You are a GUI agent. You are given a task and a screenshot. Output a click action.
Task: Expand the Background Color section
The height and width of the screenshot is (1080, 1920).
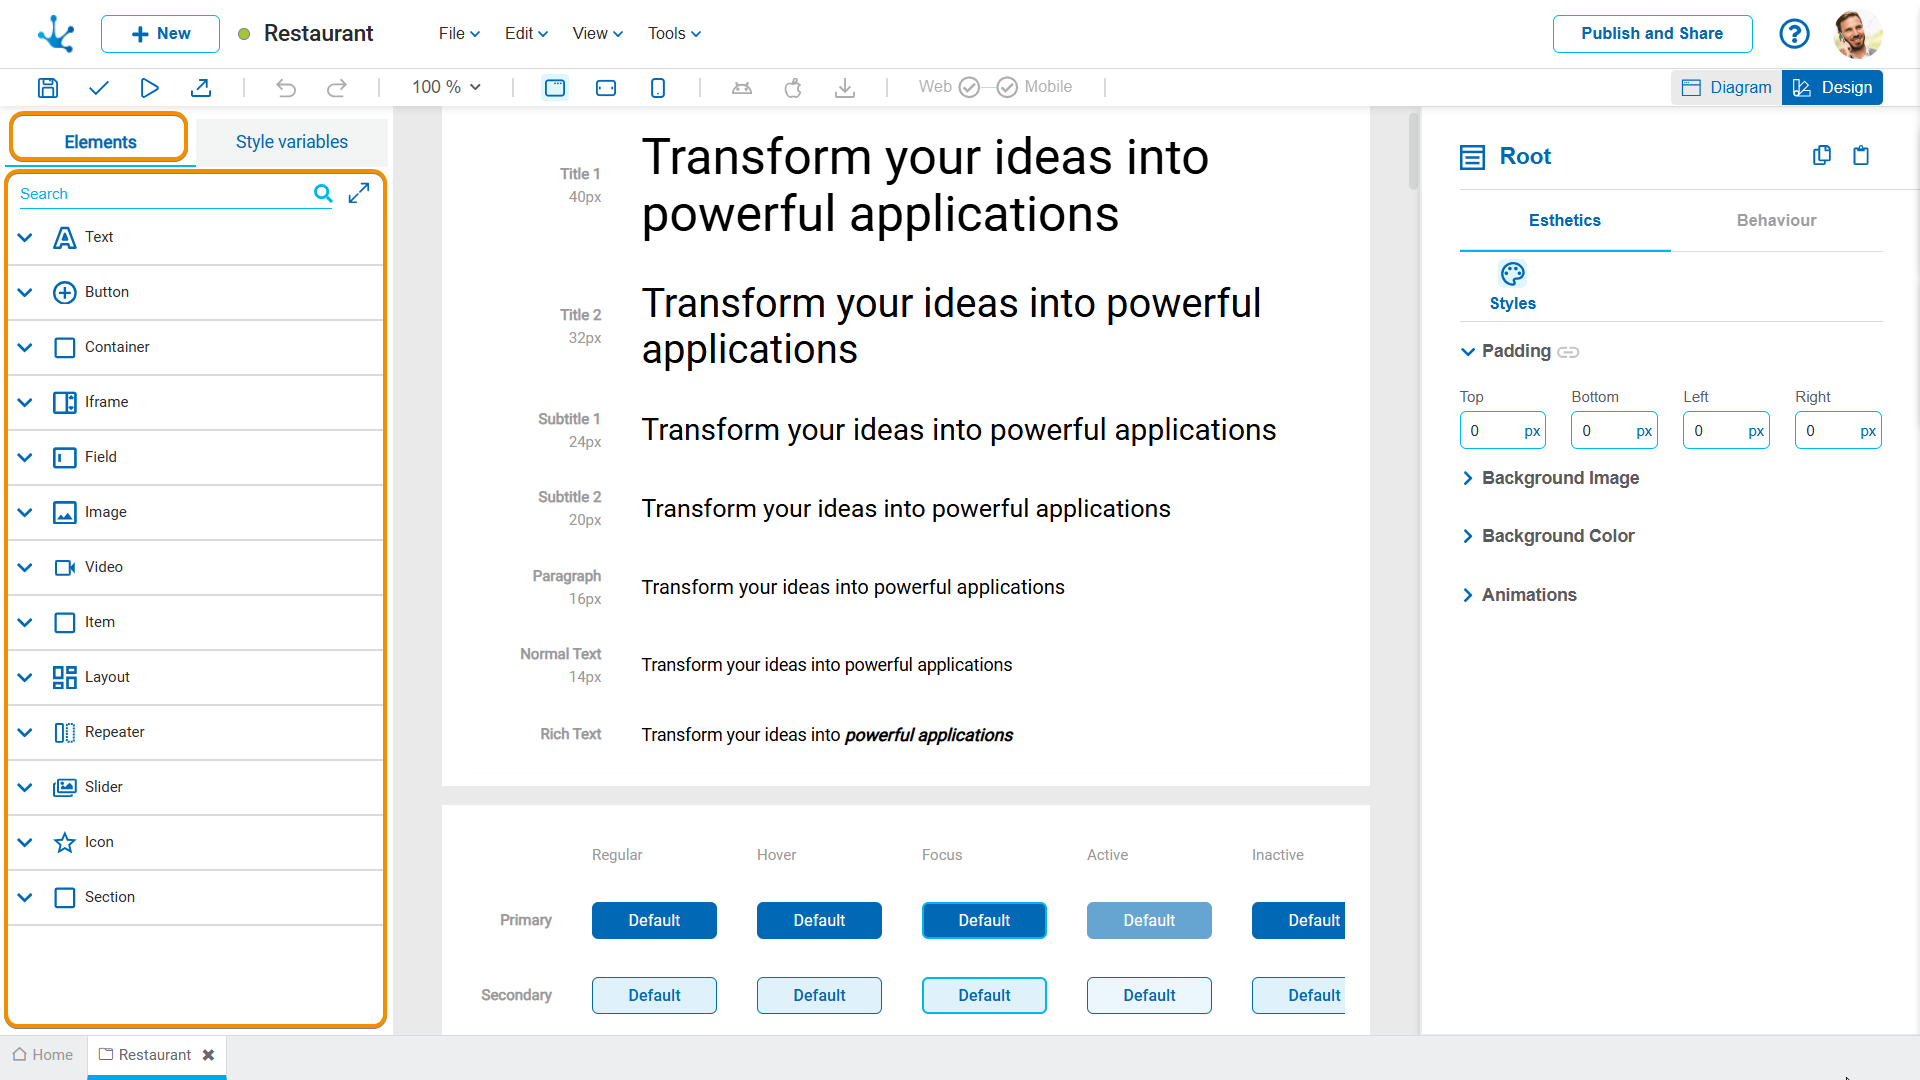(x=1556, y=536)
